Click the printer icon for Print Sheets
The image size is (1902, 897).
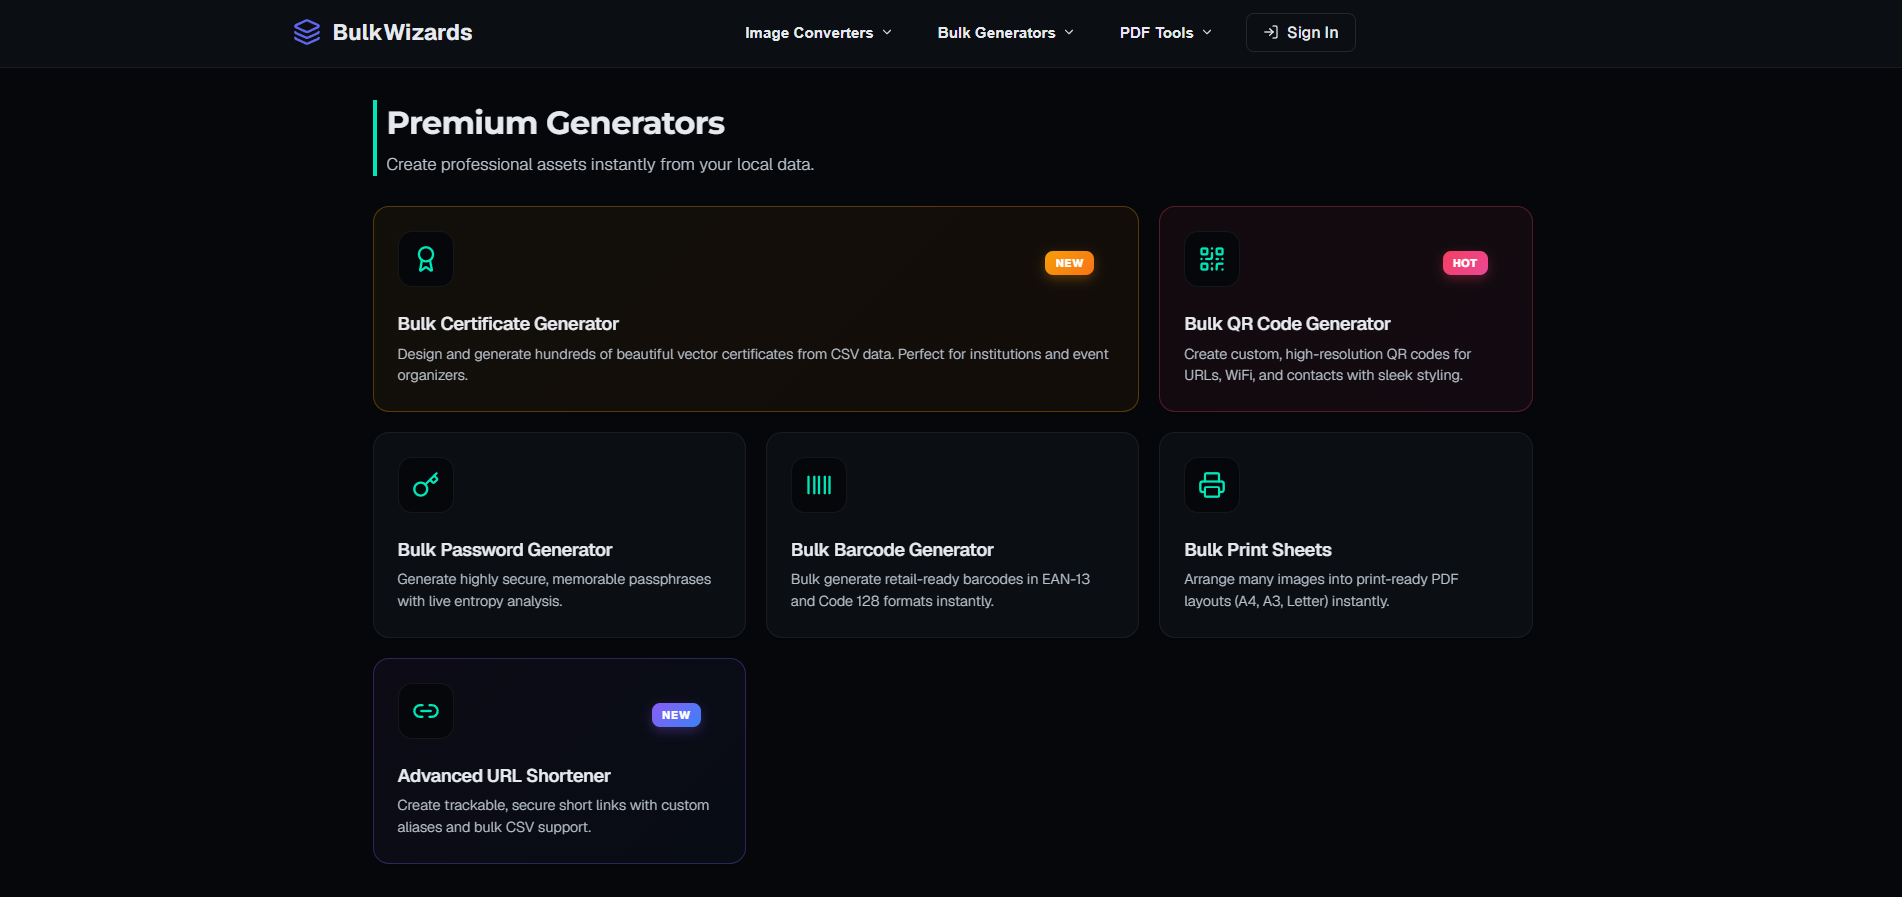click(x=1212, y=485)
